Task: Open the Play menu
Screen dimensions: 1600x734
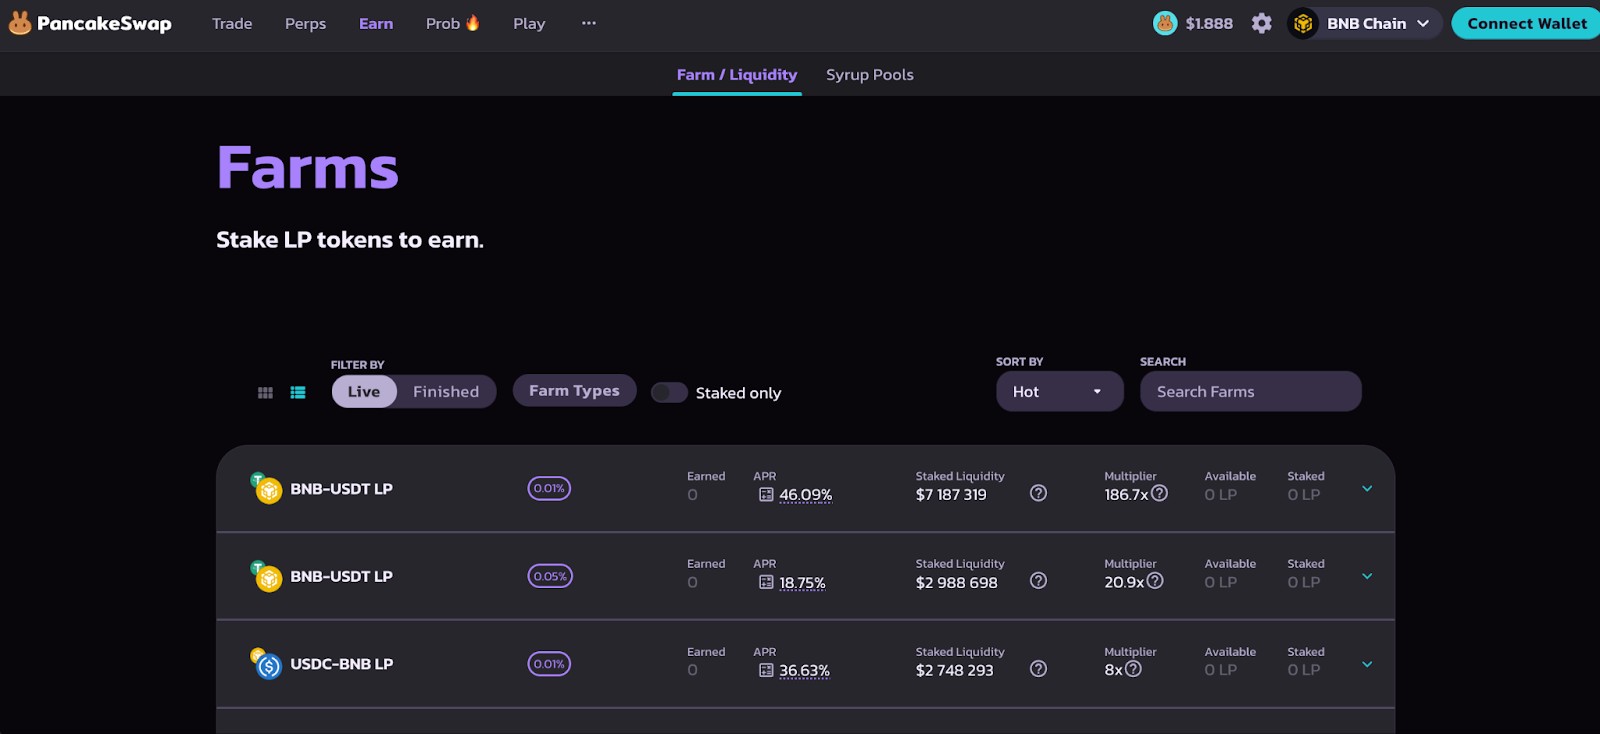Action: point(529,23)
